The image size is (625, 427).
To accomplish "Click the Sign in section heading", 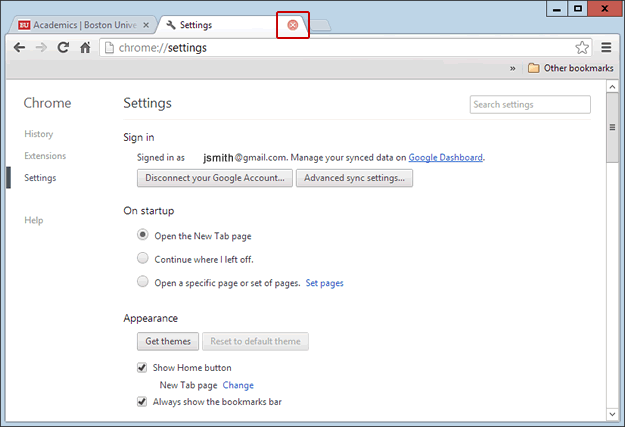I will point(139,138).
